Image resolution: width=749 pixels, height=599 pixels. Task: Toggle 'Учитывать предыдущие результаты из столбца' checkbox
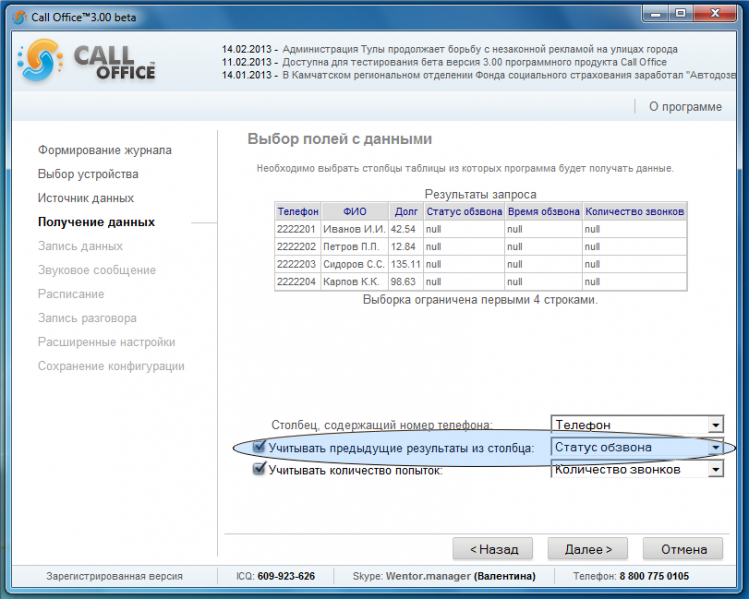point(258,447)
